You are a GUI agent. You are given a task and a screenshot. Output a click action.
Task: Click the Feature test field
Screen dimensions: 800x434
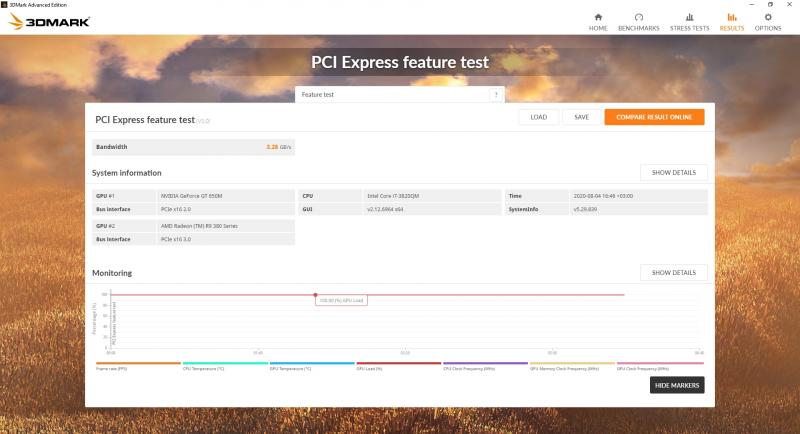pyautogui.click(x=399, y=94)
